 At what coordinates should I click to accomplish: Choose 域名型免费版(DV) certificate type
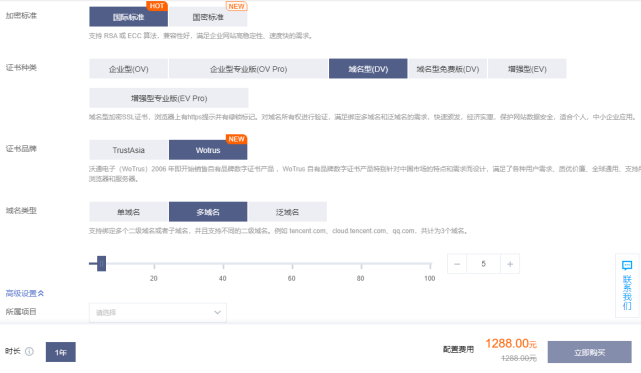tap(448, 69)
